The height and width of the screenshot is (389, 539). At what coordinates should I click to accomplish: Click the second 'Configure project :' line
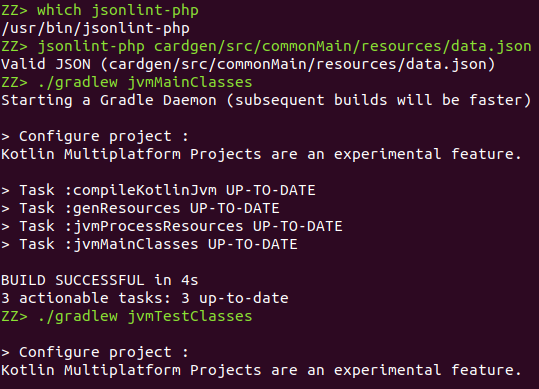(95, 352)
